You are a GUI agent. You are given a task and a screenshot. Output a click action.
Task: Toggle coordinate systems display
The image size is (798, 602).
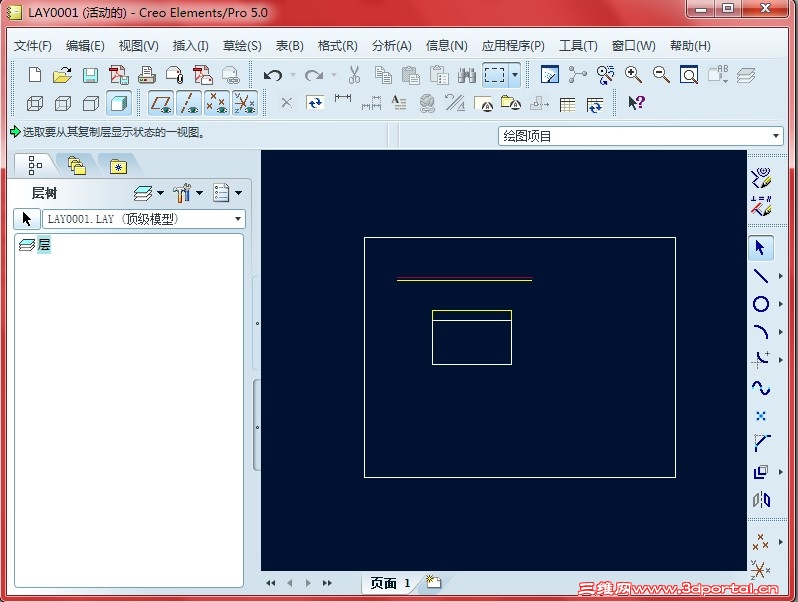click(245, 103)
